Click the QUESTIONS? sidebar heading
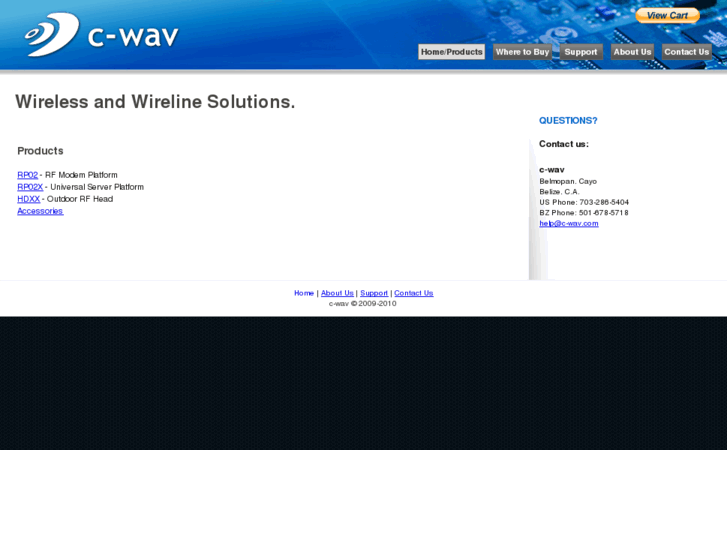727x545 pixels. pyautogui.click(x=568, y=121)
